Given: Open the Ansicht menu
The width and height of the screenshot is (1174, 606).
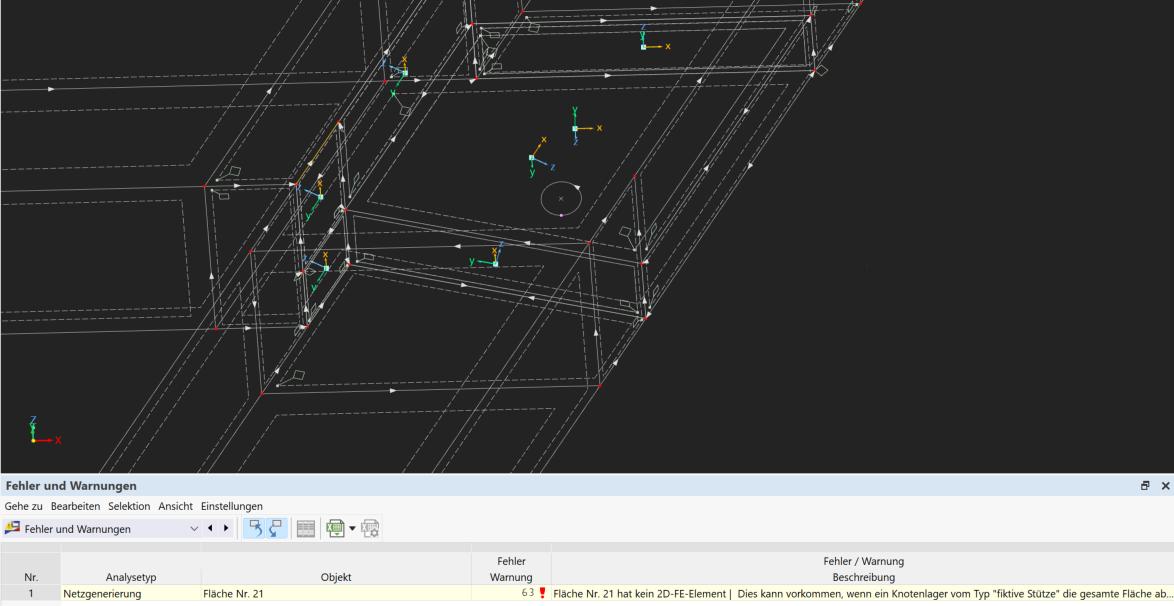Looking at the screenshot, I should coord(175,506).
